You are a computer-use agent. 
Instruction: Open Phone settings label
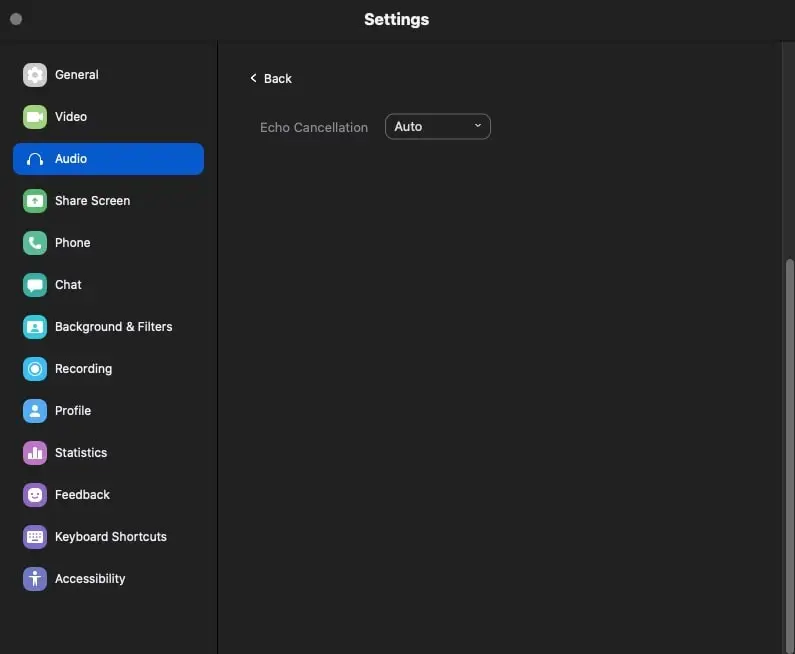(73, 243)
